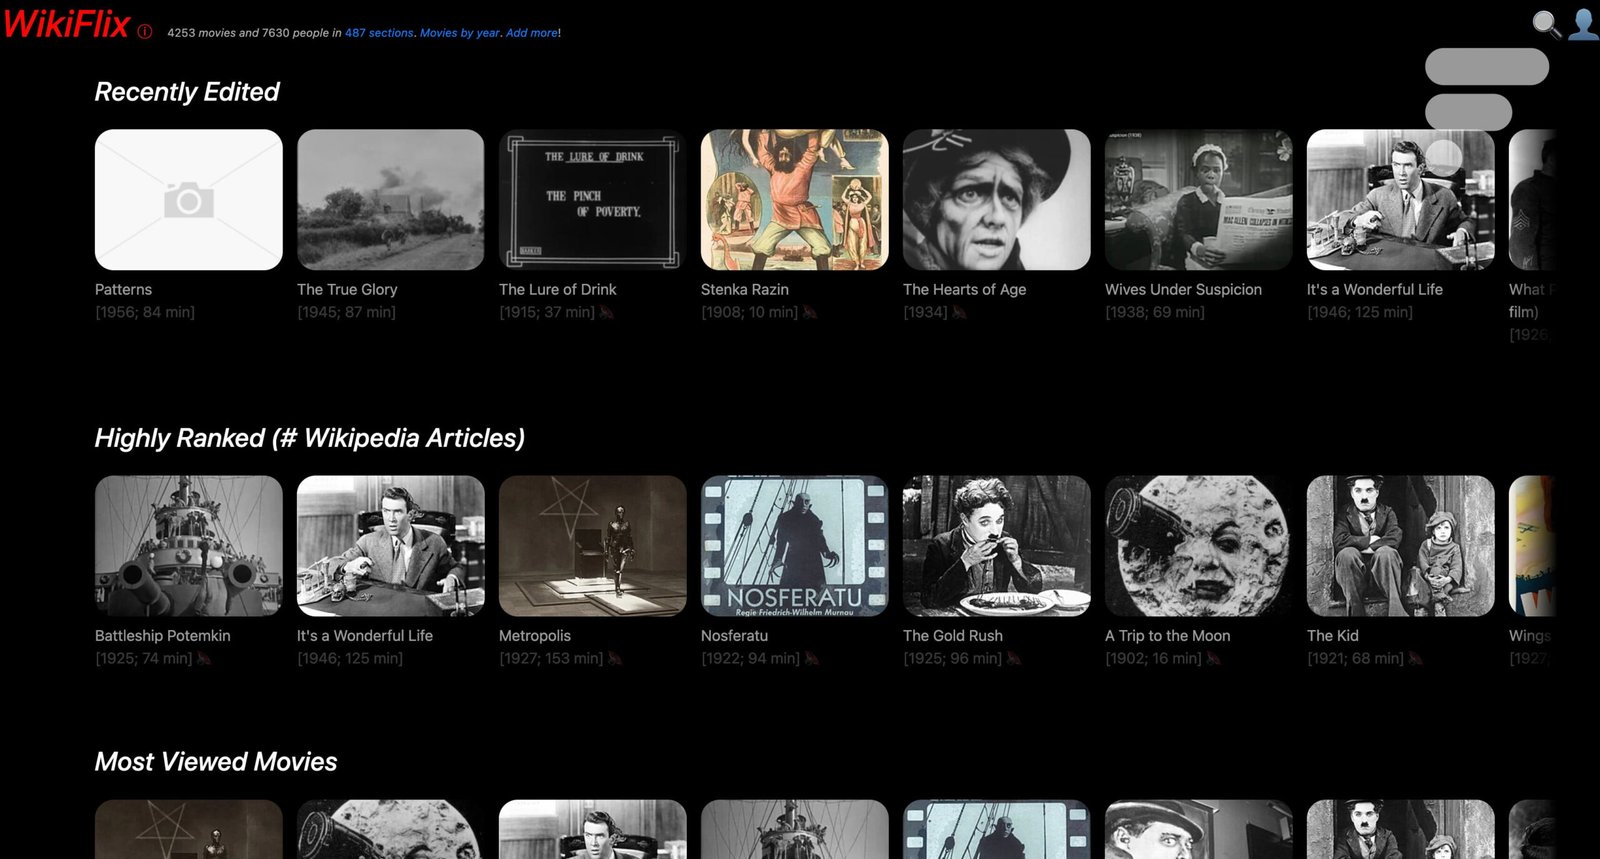1600x859 pixels.
Task: Open the Battleship Potemkin thumbnail
Action: pos(188,546)
